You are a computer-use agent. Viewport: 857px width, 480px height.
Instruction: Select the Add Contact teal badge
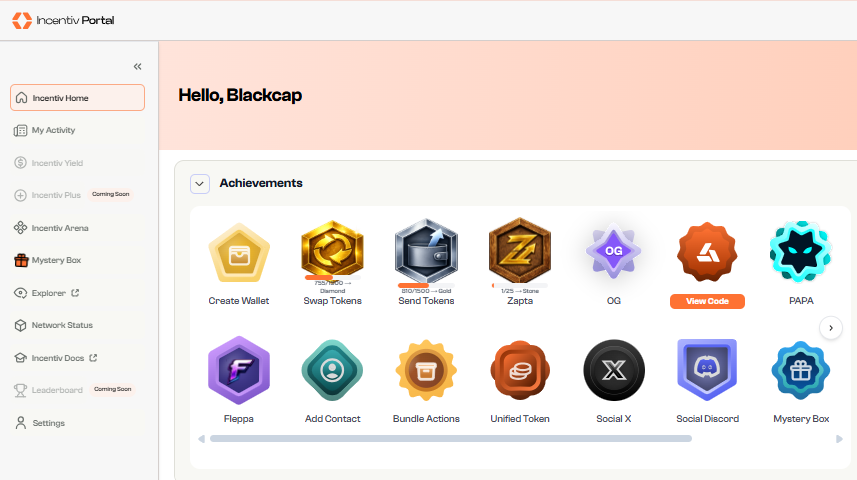point(332,371)
